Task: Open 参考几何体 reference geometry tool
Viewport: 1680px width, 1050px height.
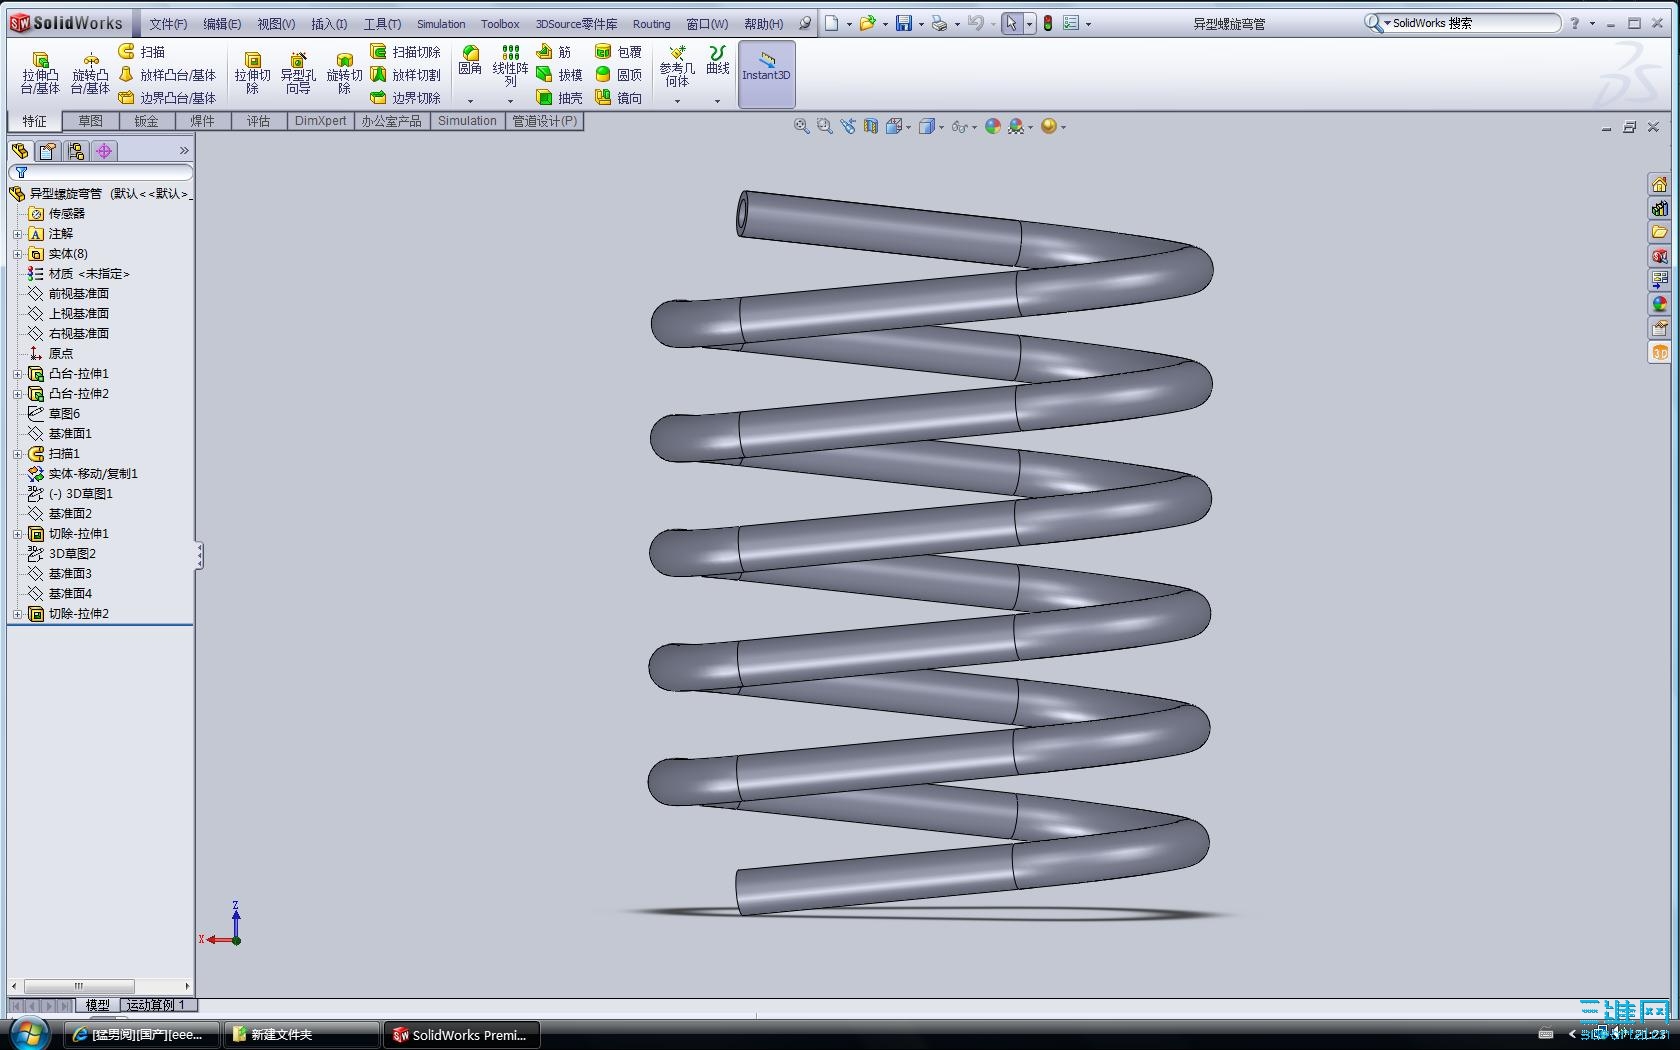Action: 677,66
